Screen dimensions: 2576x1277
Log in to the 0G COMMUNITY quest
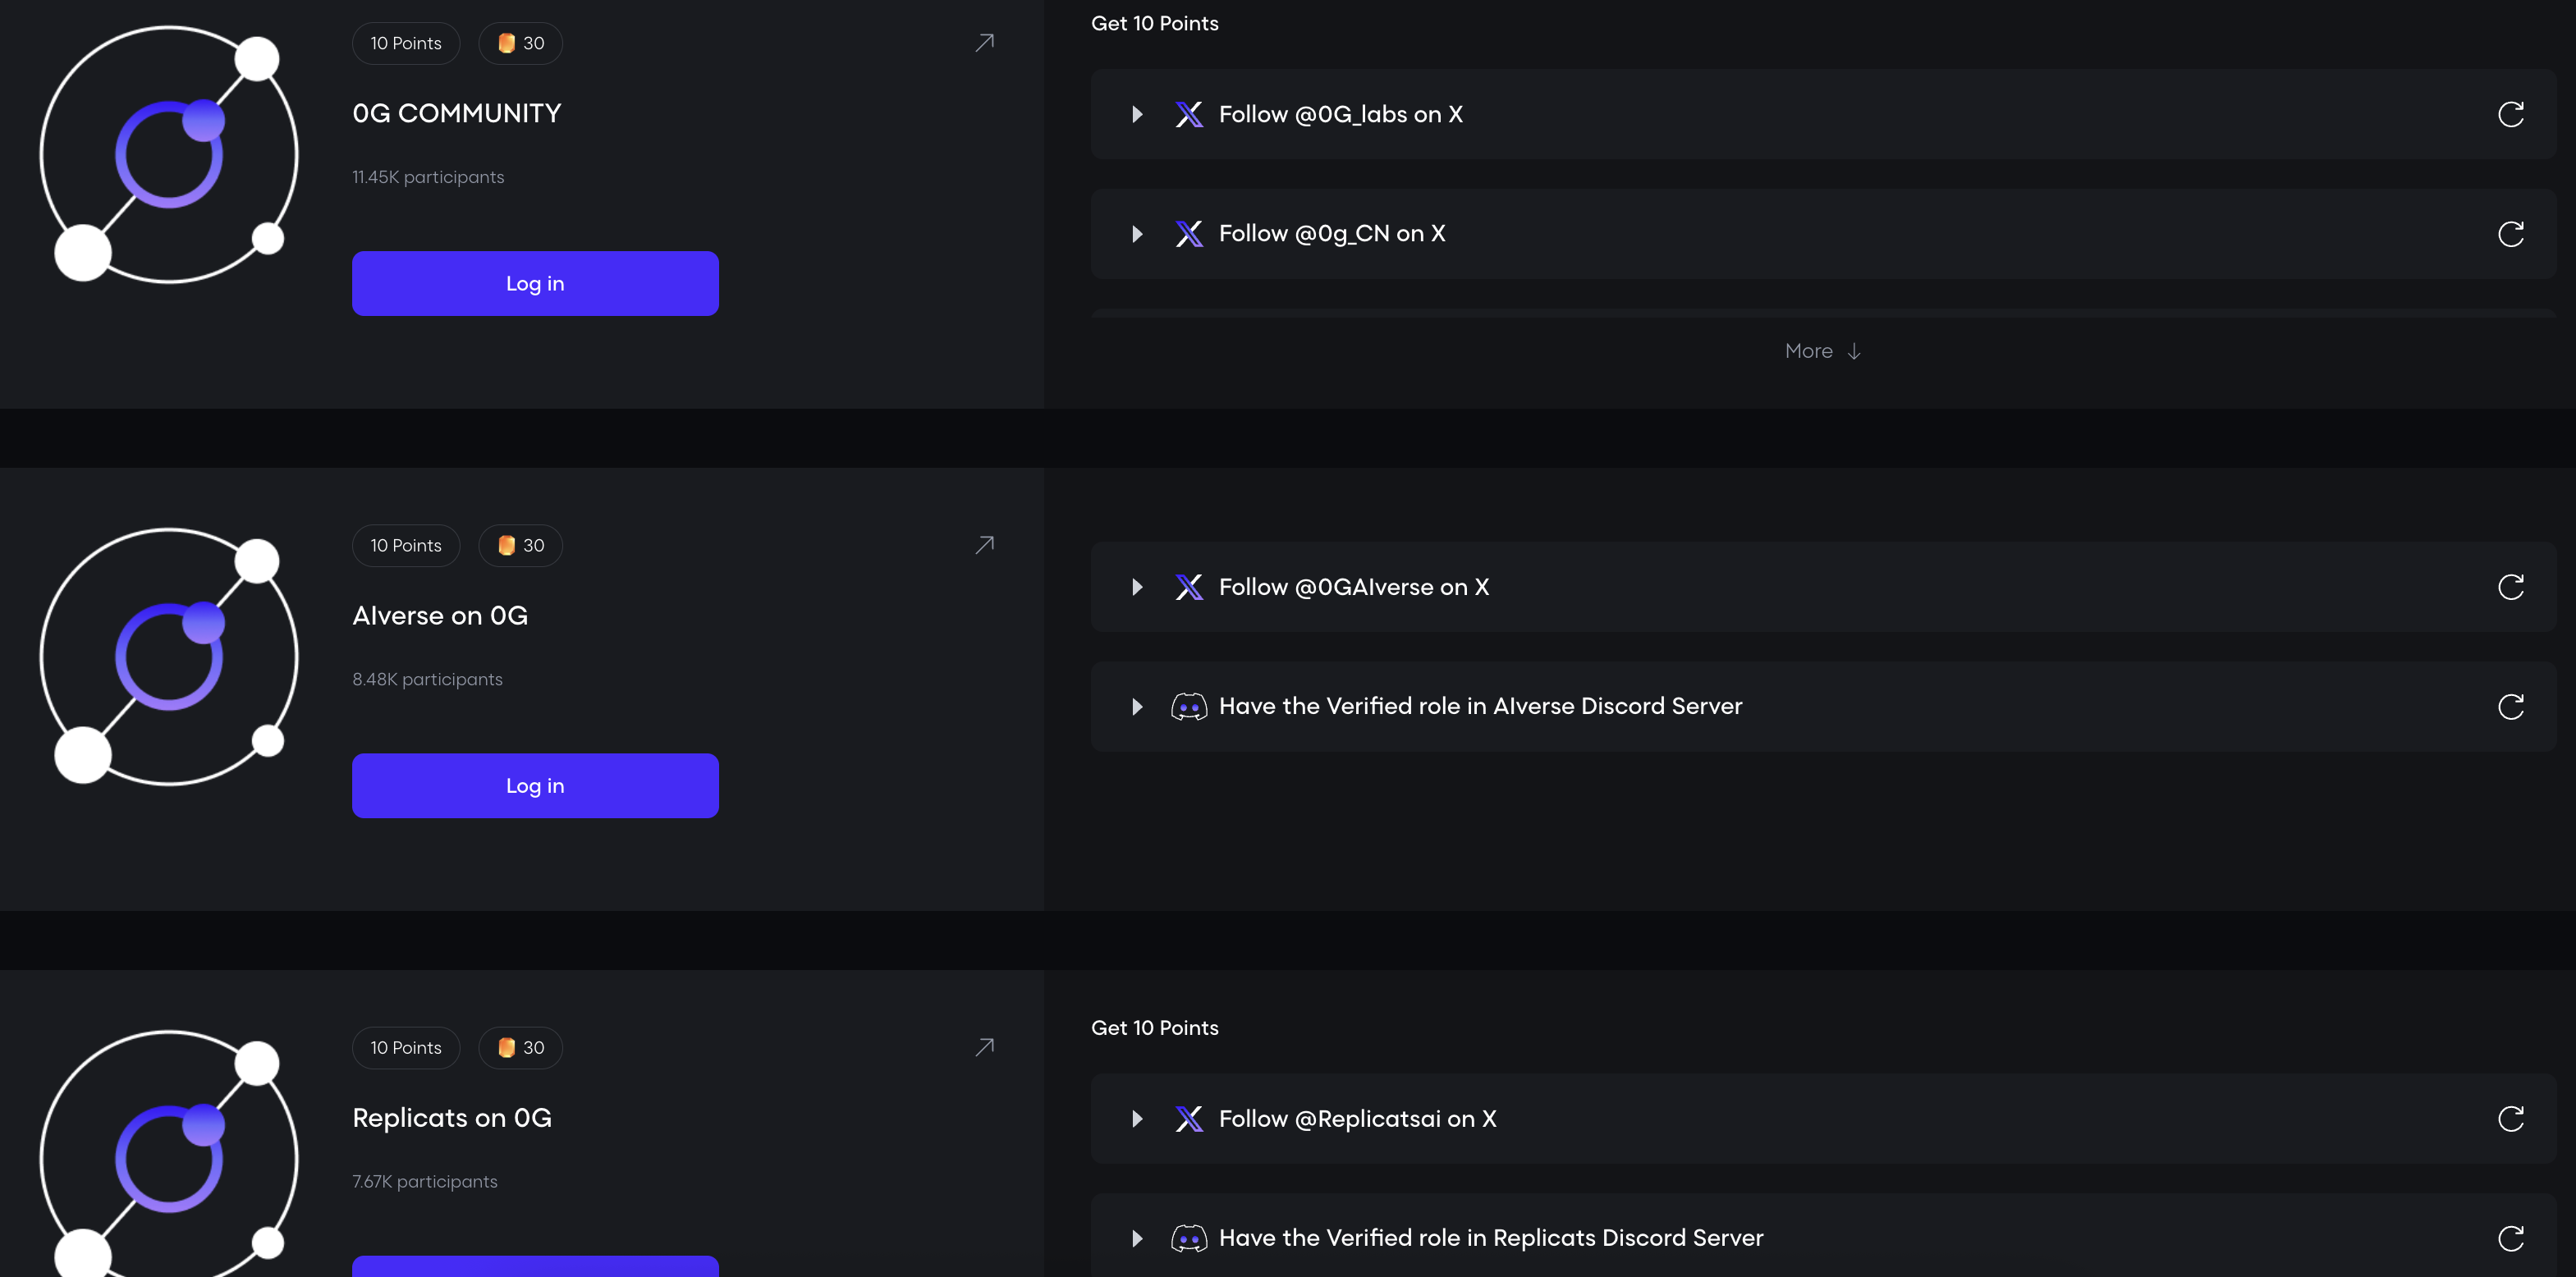[x=535, y=284]
